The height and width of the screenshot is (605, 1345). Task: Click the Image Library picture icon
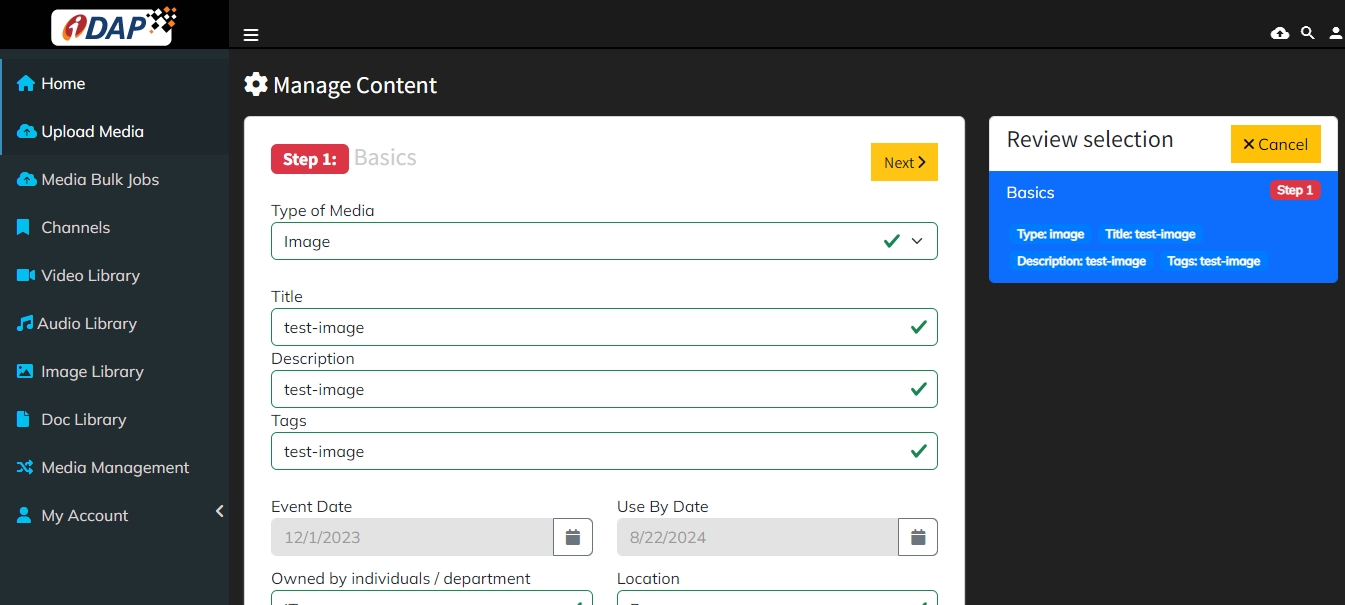point(25,371)
